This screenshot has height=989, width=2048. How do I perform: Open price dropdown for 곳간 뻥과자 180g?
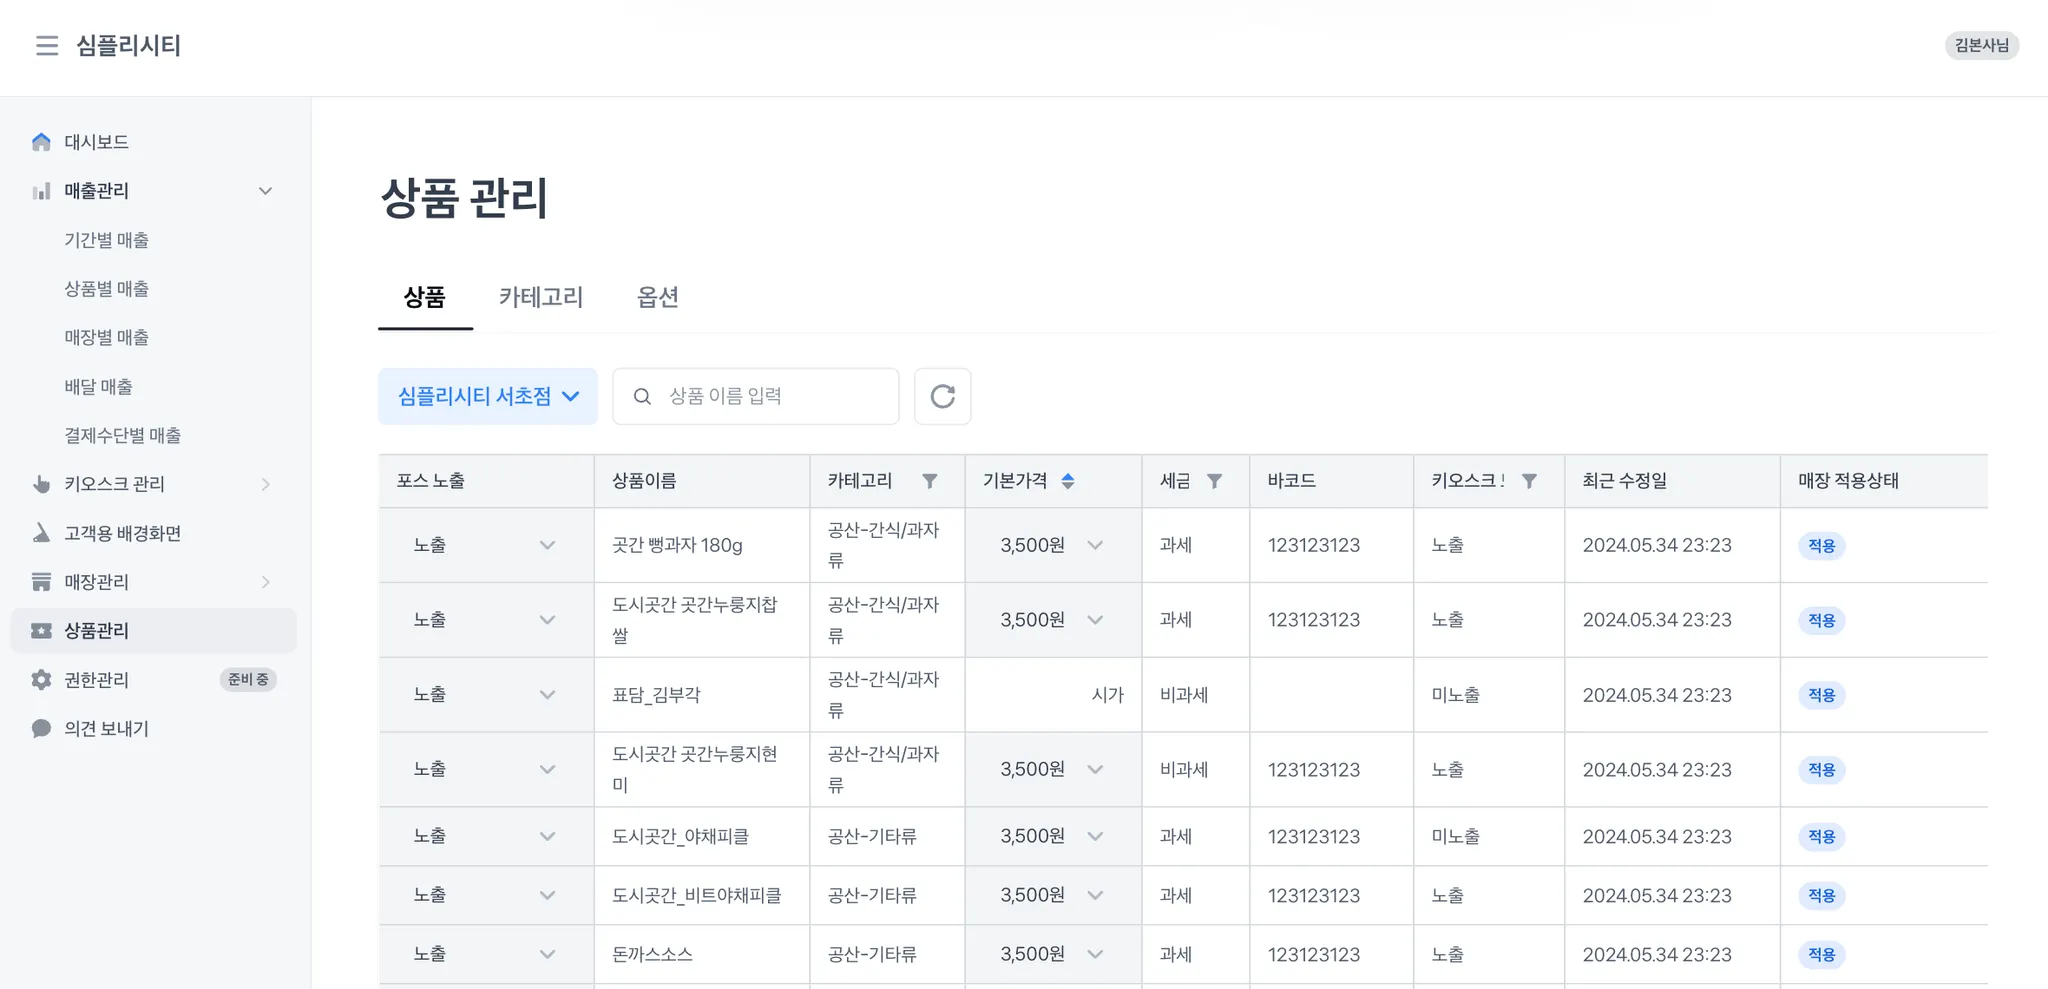[x=1053, y=545]
